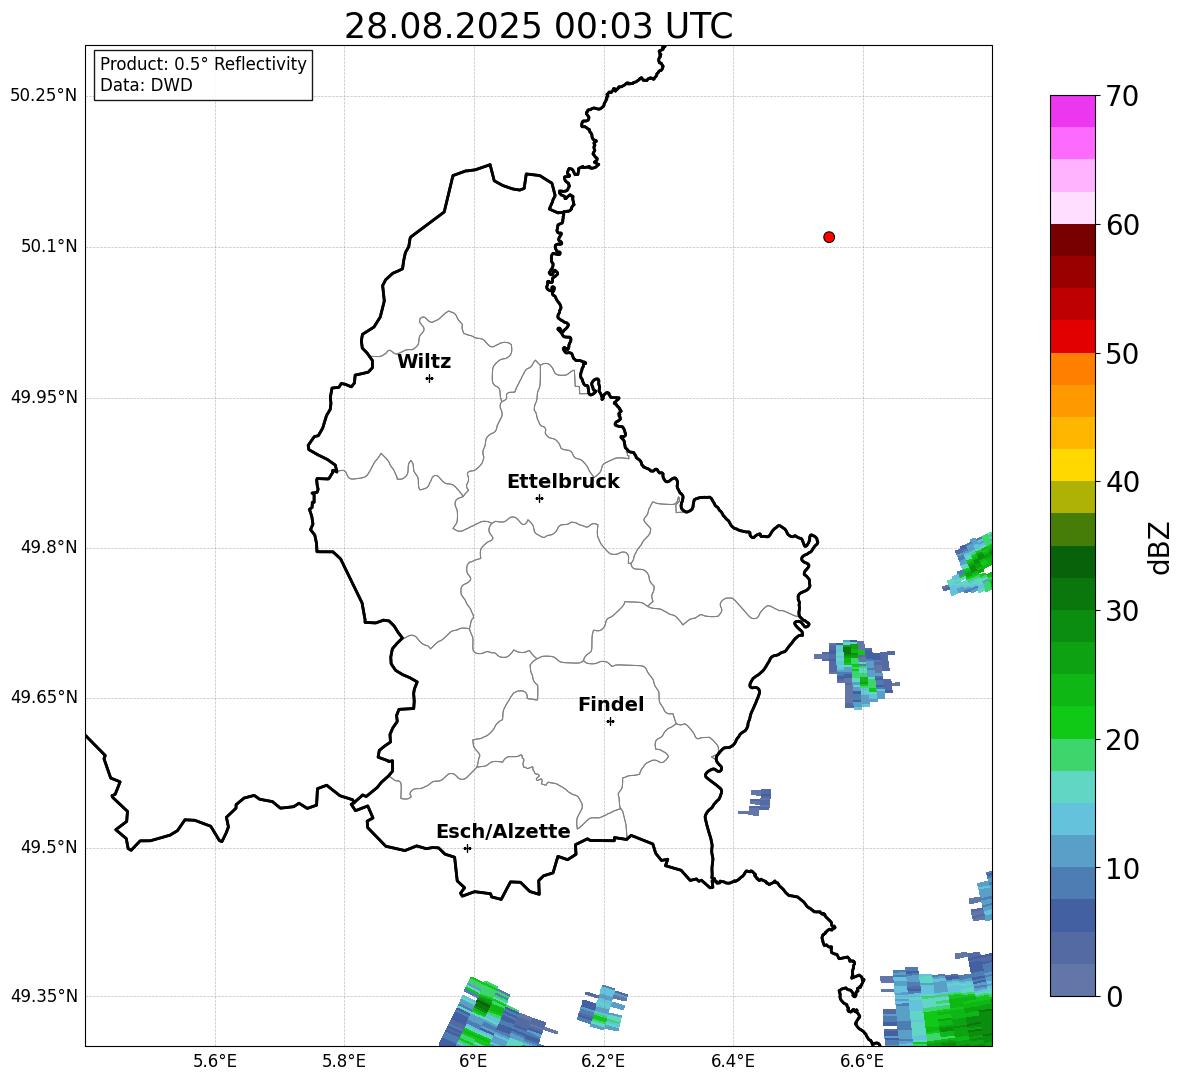1184x1081 pixels.
Task: Click the small radar echo above the 6.2°E label
Action: (603, 1009)
